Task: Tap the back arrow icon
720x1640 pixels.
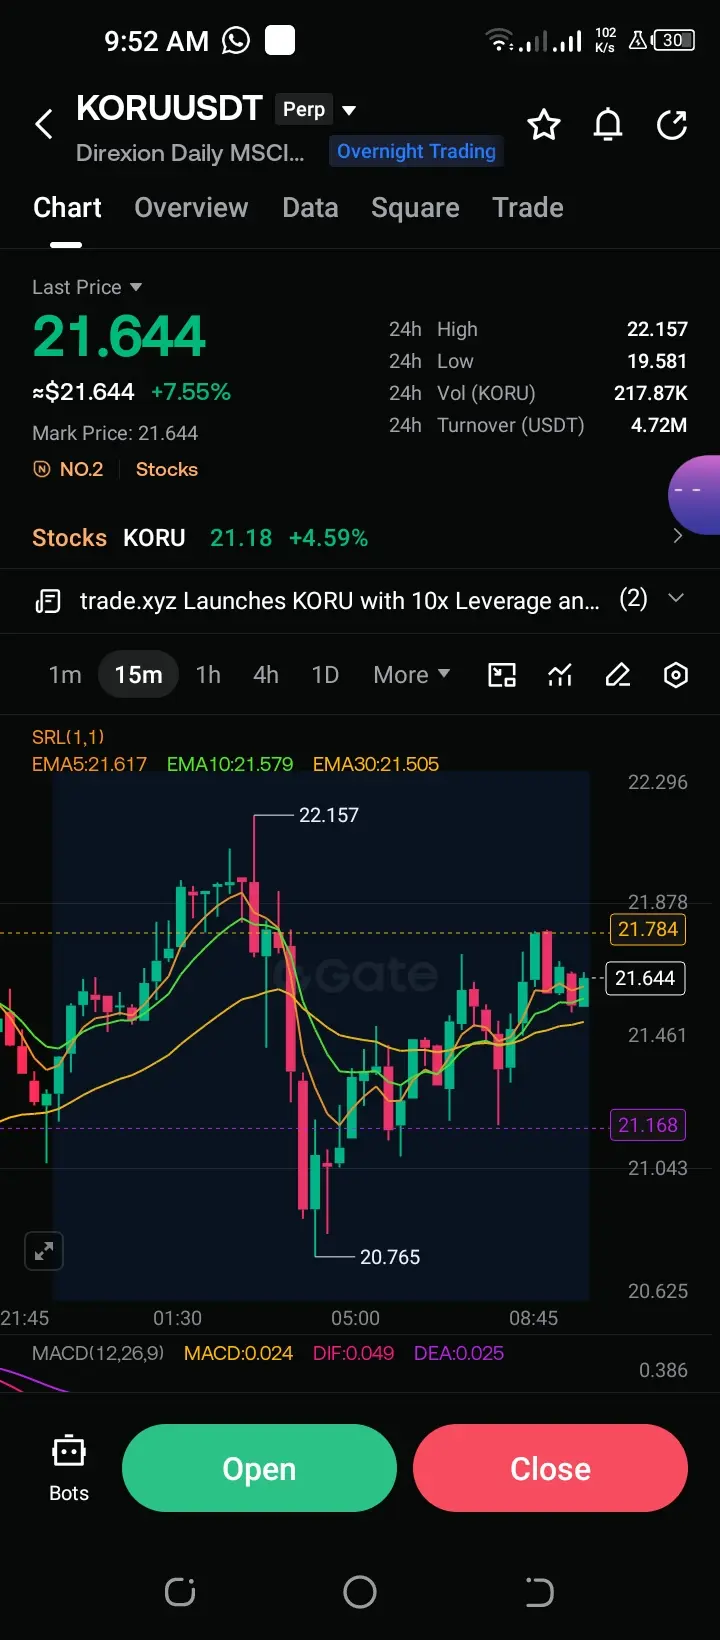Action: pyautogui.click(x=44, y=125)
